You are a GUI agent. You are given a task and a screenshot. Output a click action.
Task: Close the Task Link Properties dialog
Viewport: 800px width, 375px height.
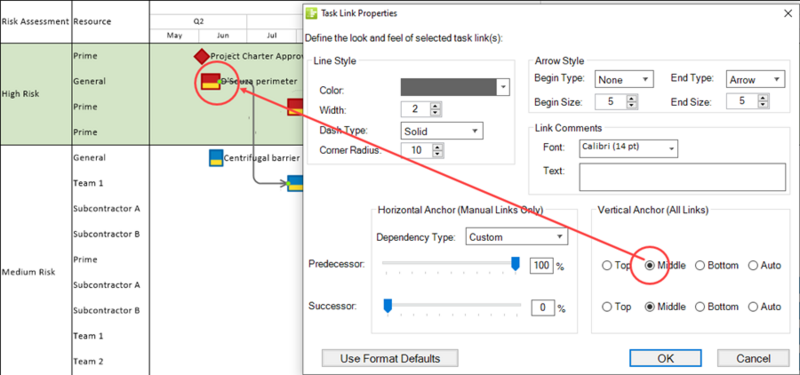pos(788,14)
